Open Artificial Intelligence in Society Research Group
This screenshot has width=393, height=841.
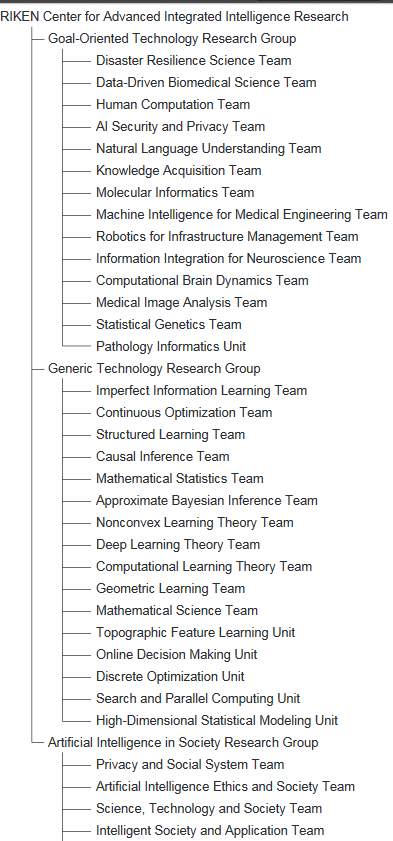183,742
